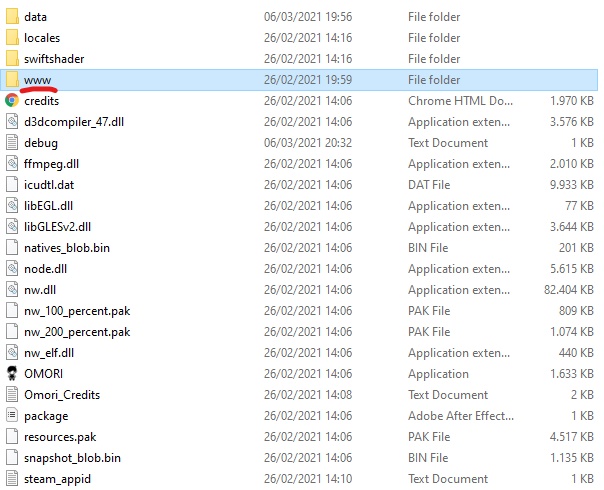
Task: Click the '5.615 KB' size value
Action: (572, 269)
